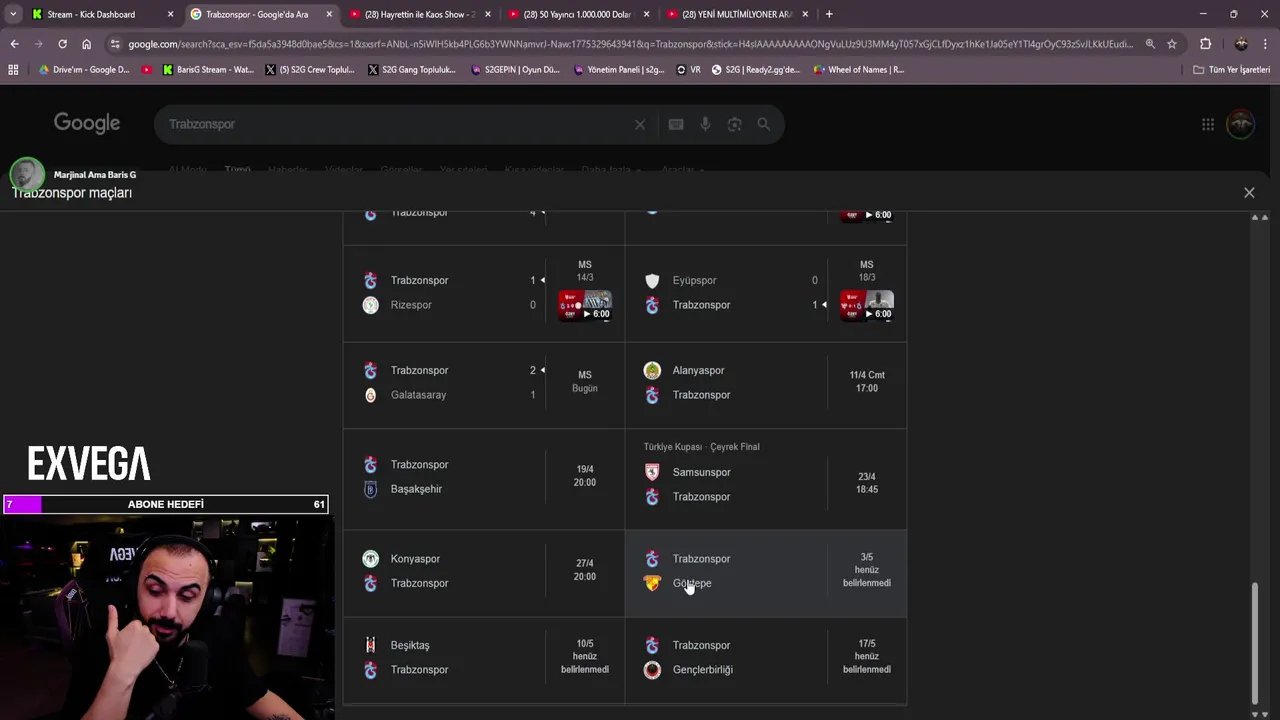Play Trabzonspor vs Rizespor highlights video
The height and width of the screenshot is (720, 1280).
pos(585,305)
